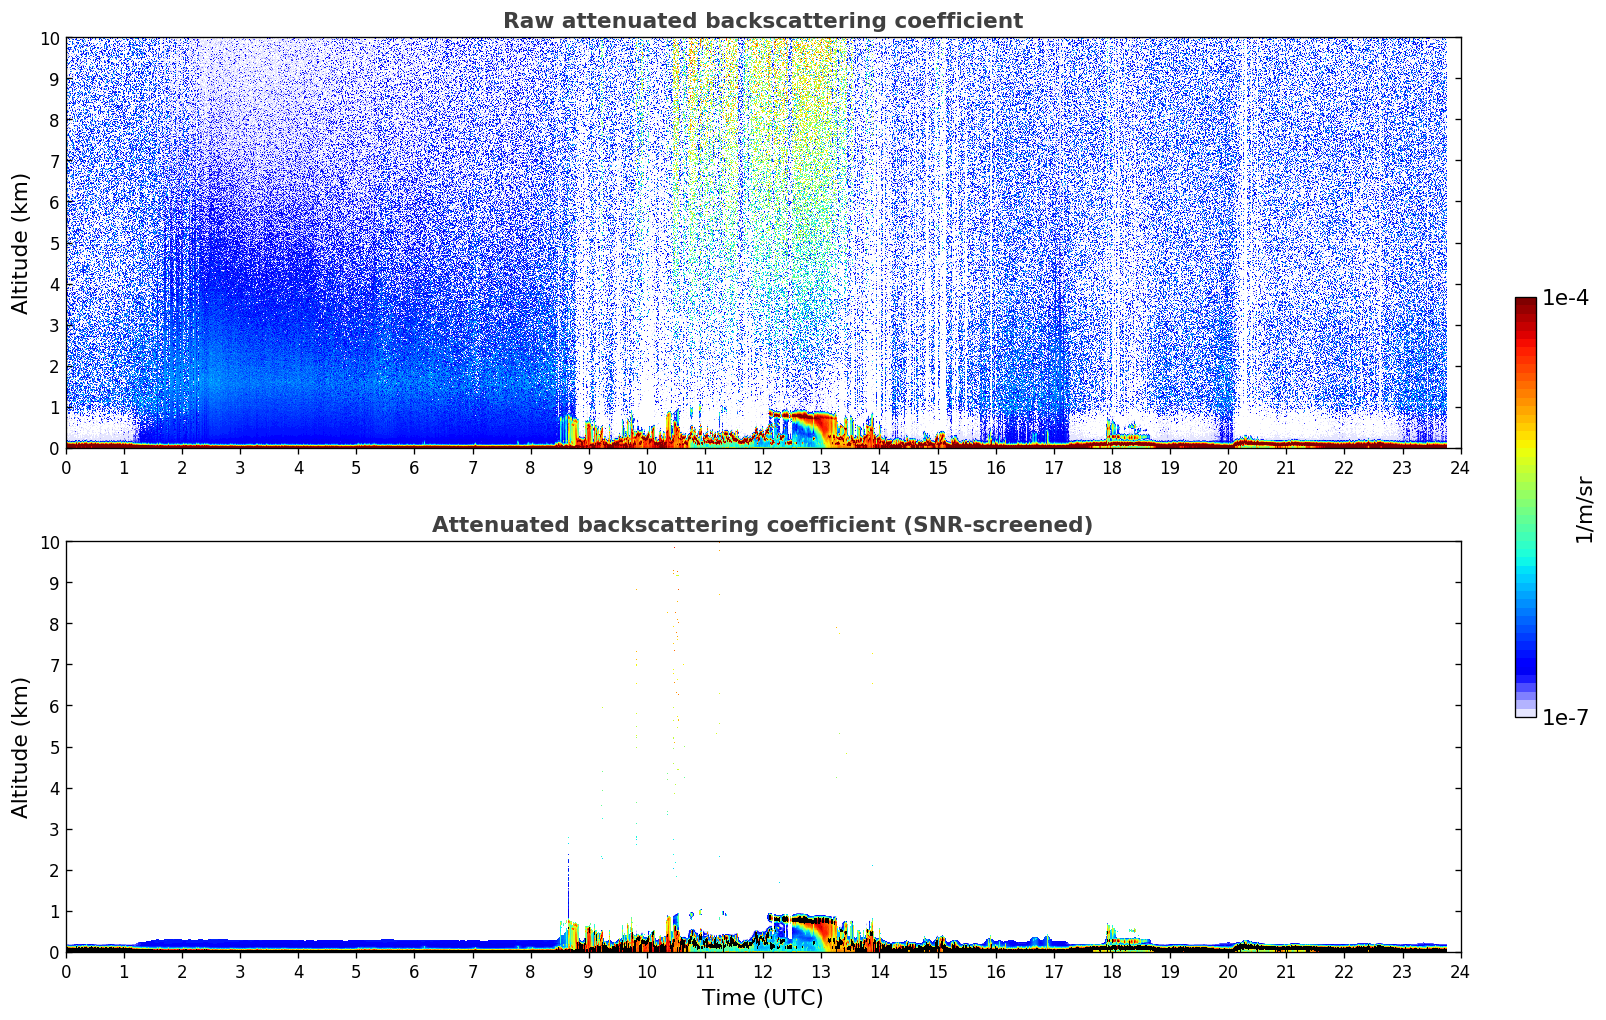Click the raw plot's 'Altitude (km)' label
The width and height of the screenshot is (1606, 1020).
(x=21, y=243)
